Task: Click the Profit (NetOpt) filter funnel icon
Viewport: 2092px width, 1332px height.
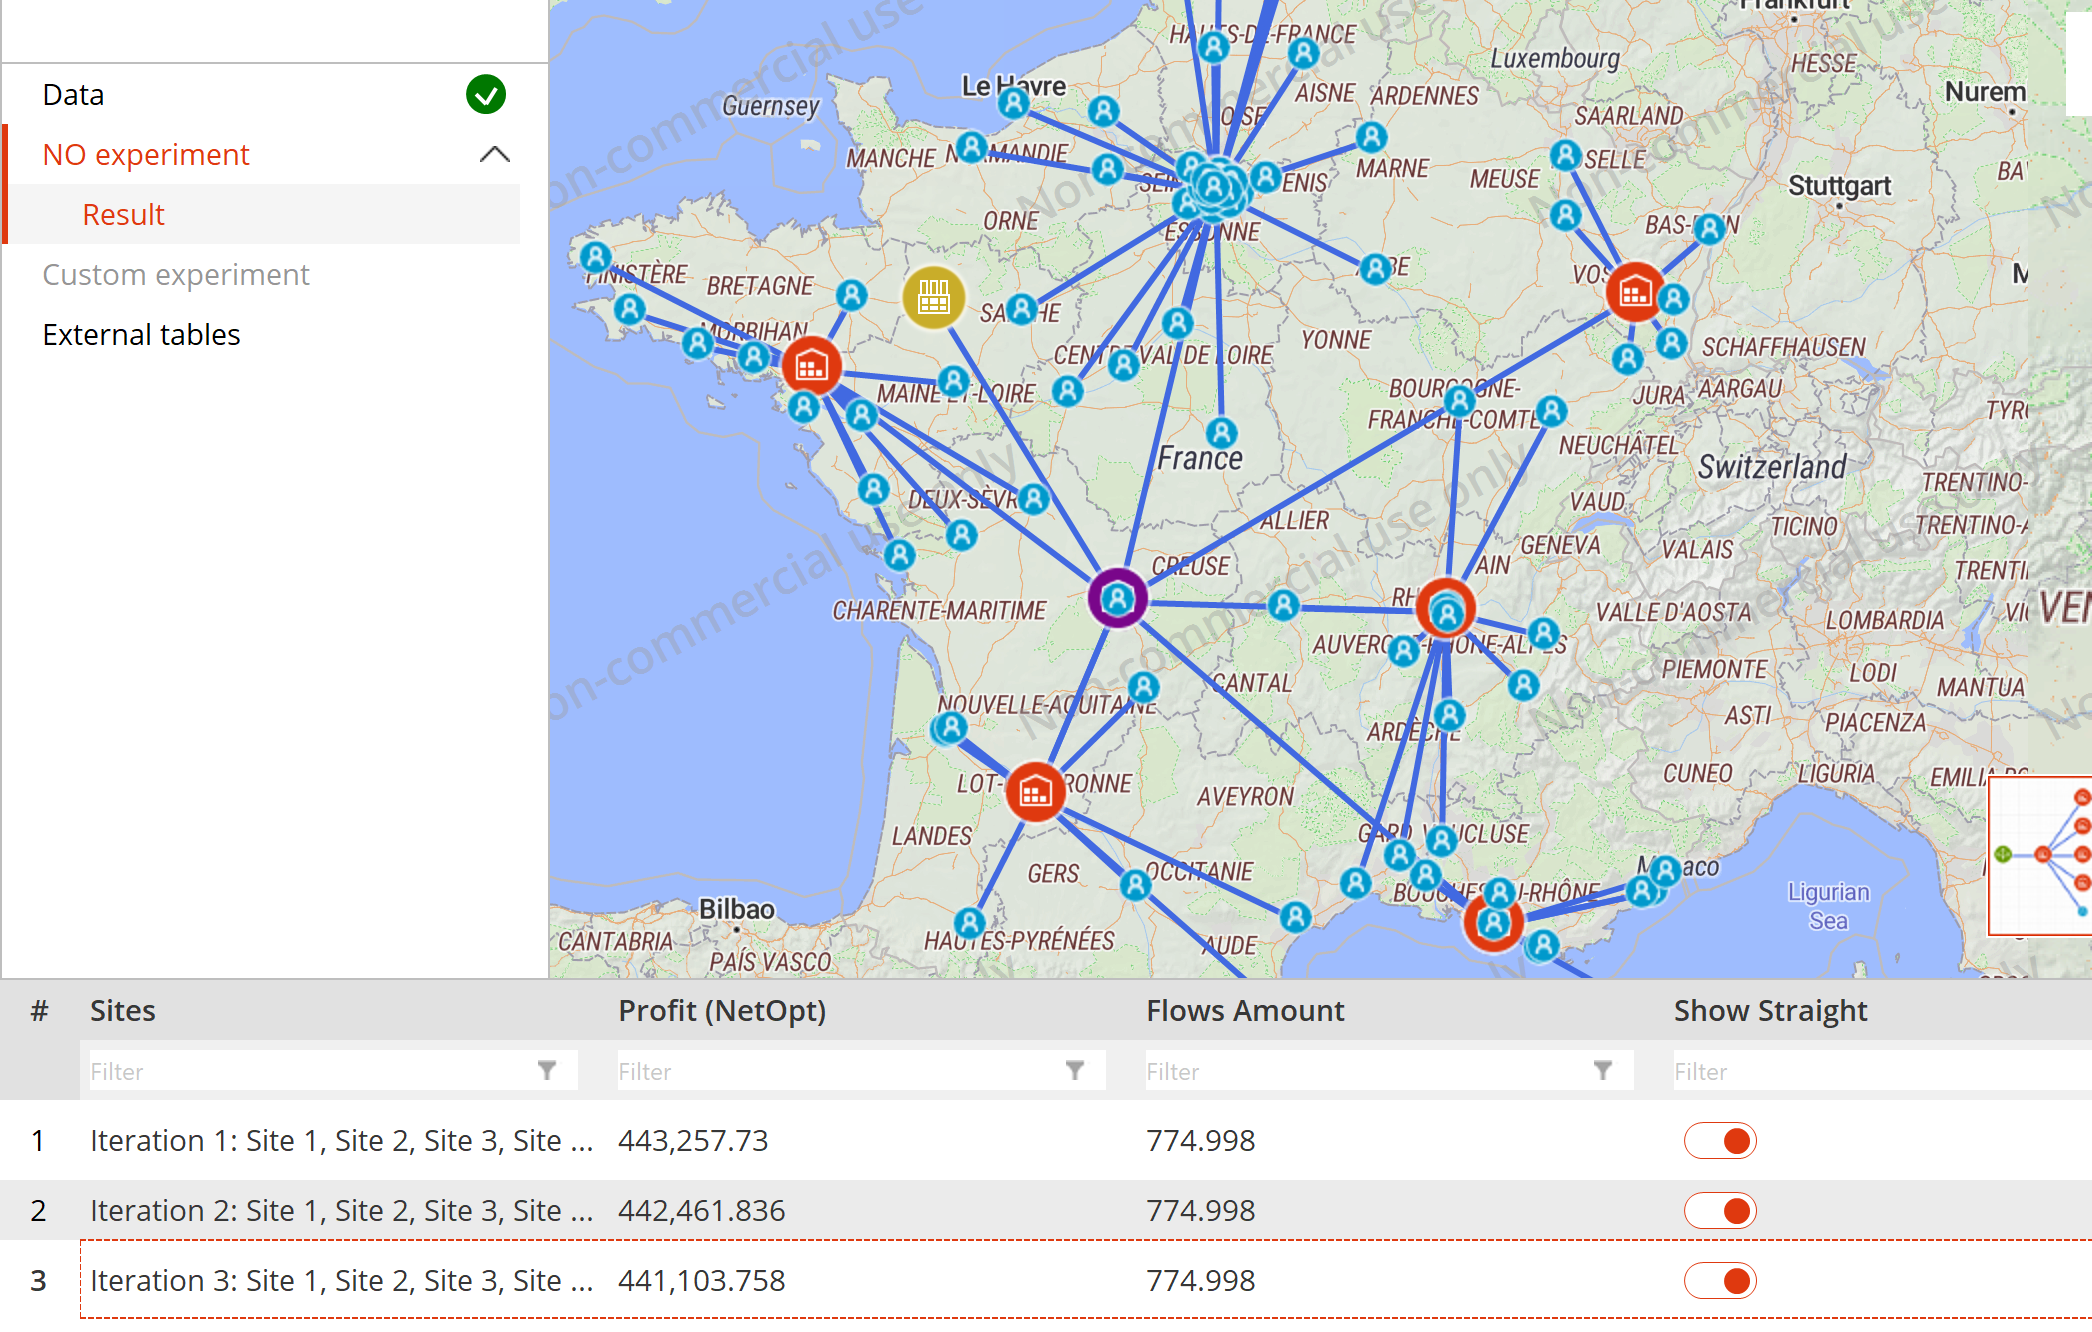Action: [x=1075, y=1071]
